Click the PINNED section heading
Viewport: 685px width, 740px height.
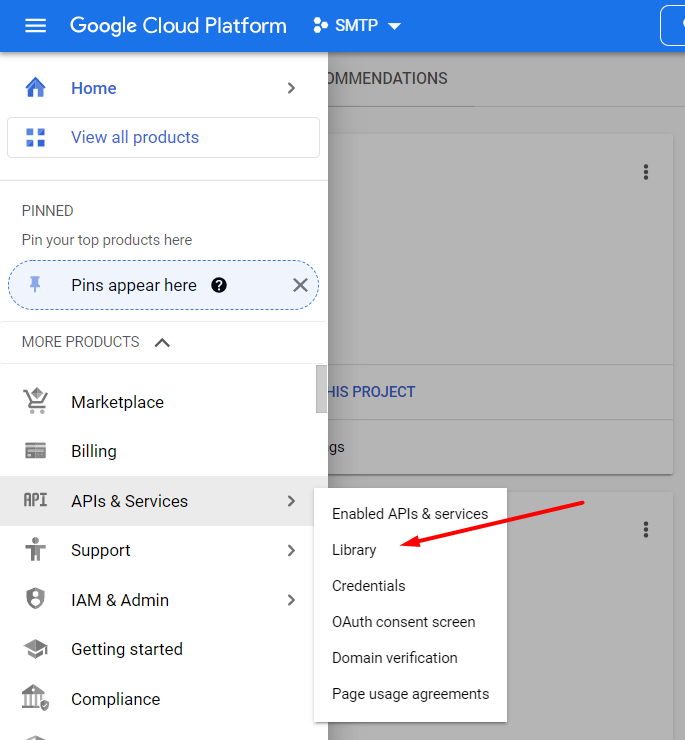click(48, 210)
